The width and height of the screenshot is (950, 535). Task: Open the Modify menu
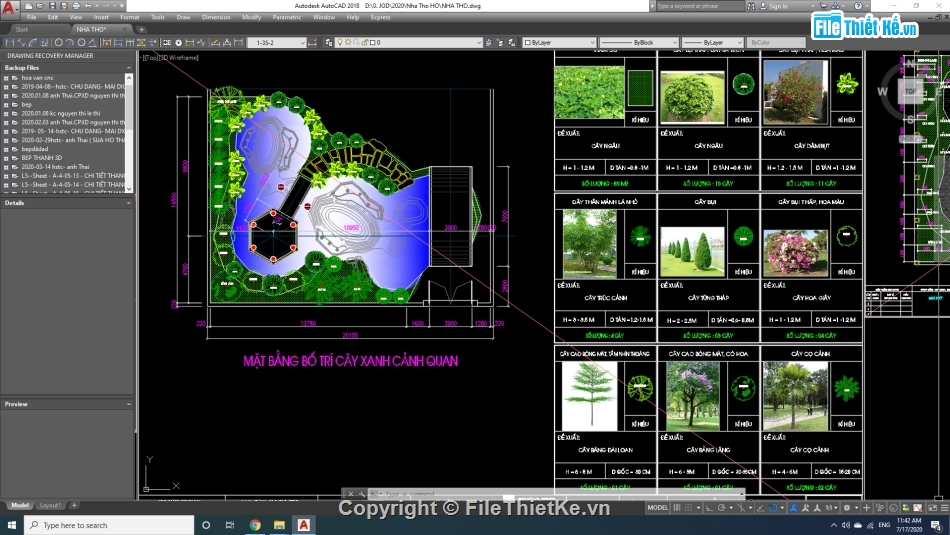pos(251,18)
